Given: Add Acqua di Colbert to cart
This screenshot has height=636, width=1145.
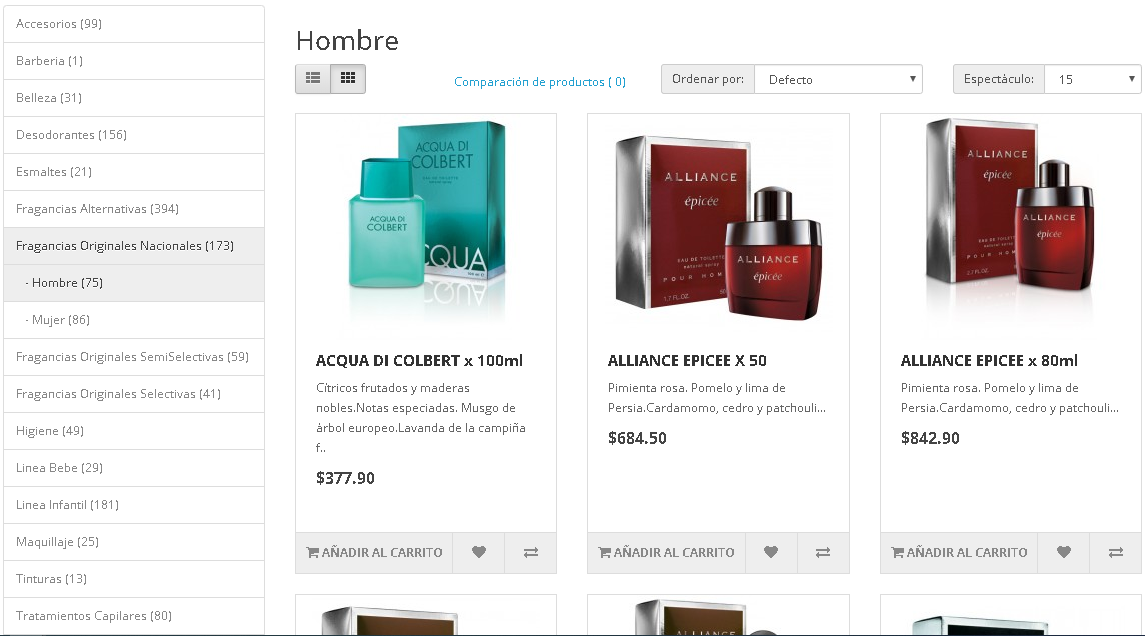Looking at the screenshot, I should (x=374, y=553).
